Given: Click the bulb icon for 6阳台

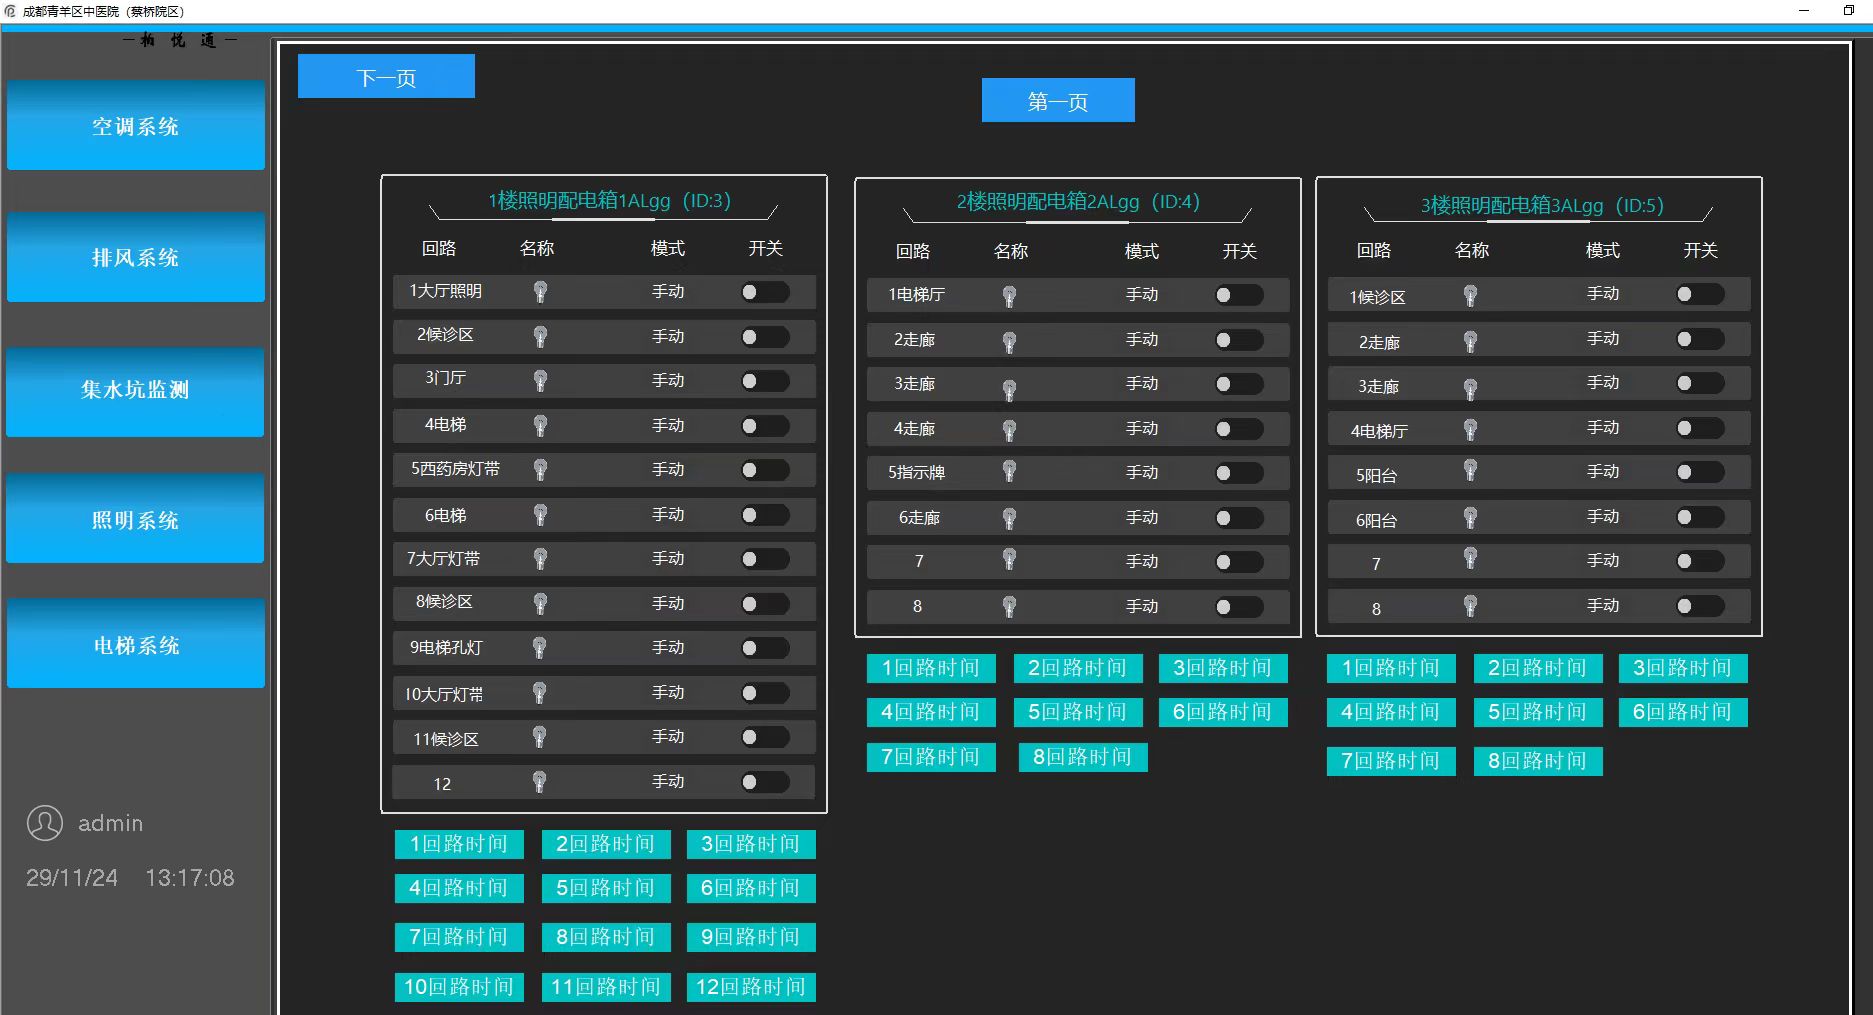Looking at the screenshot, I should pos(1470,517).
